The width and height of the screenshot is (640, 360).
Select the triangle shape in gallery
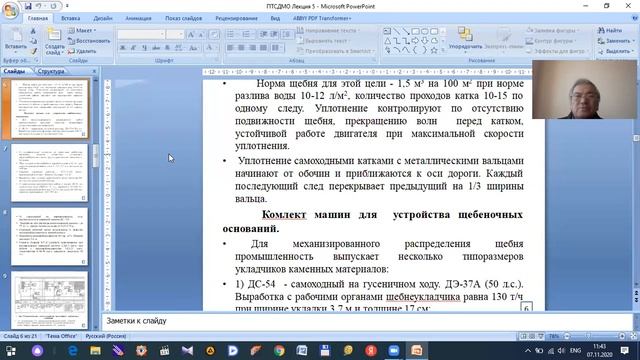pos(387,41)
